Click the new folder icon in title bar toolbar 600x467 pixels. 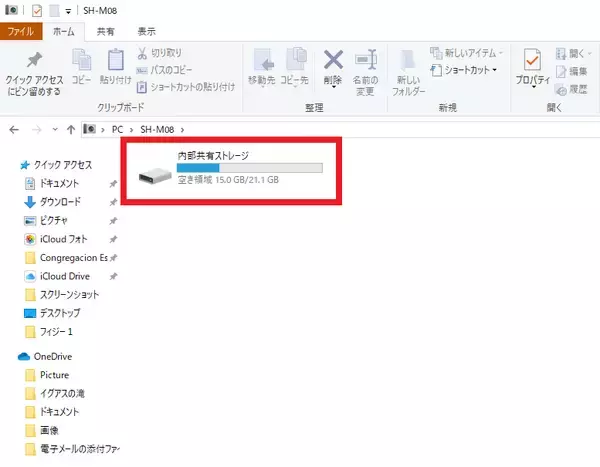[x=54, y=11]
